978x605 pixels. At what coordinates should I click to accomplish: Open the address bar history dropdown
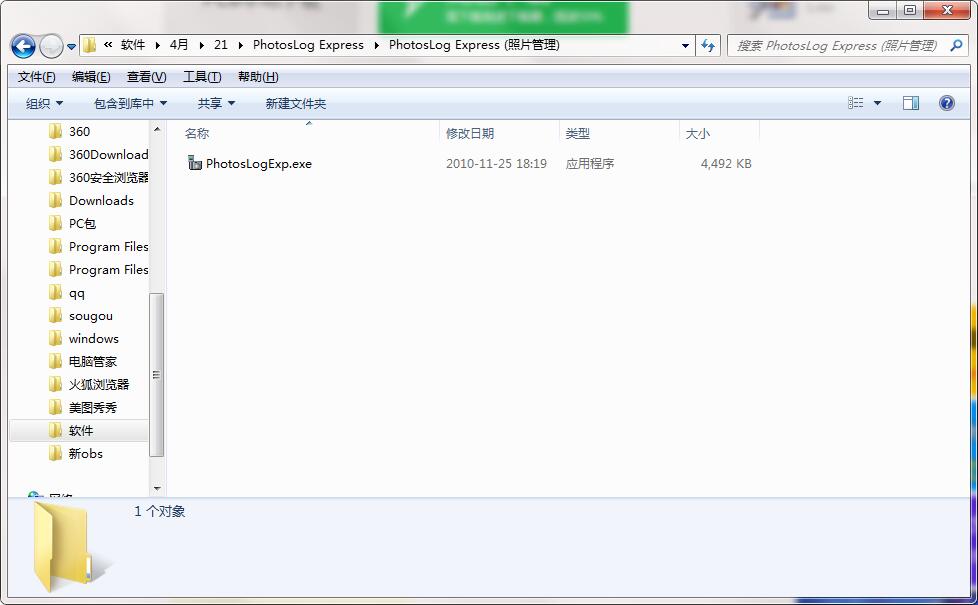click(x=685, y=45)
